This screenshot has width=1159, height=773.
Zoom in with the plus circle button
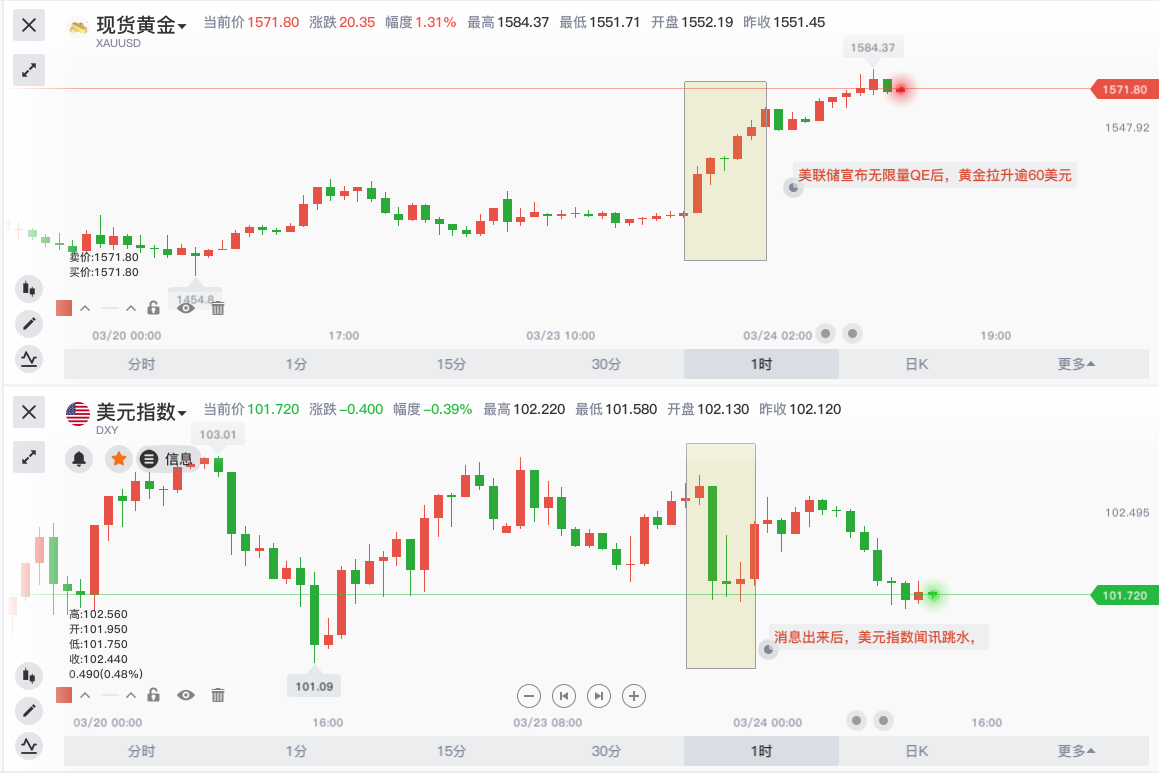(633, 696)
